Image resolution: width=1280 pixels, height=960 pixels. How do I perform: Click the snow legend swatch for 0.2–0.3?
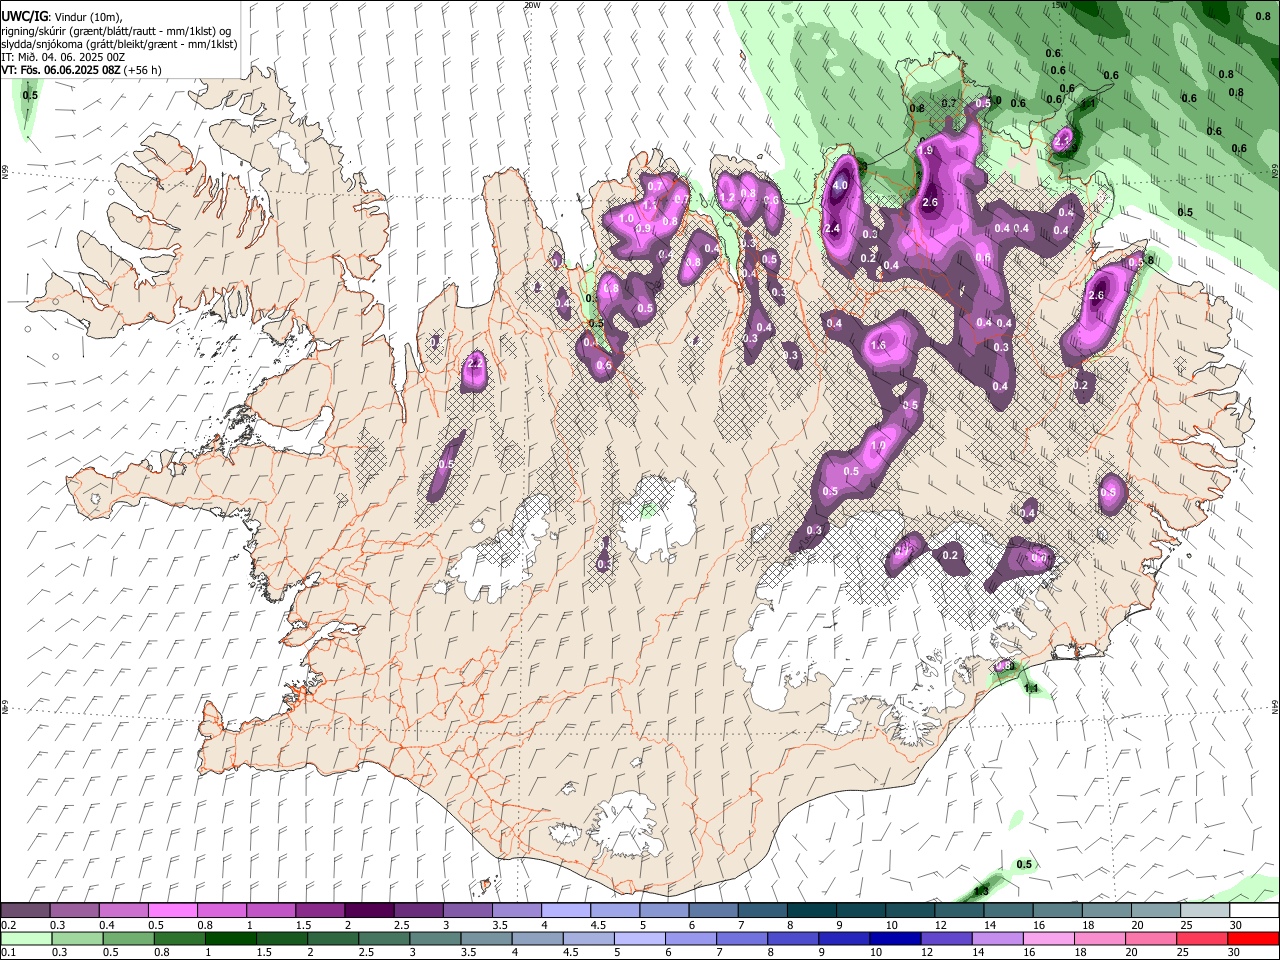pos(25,911)
